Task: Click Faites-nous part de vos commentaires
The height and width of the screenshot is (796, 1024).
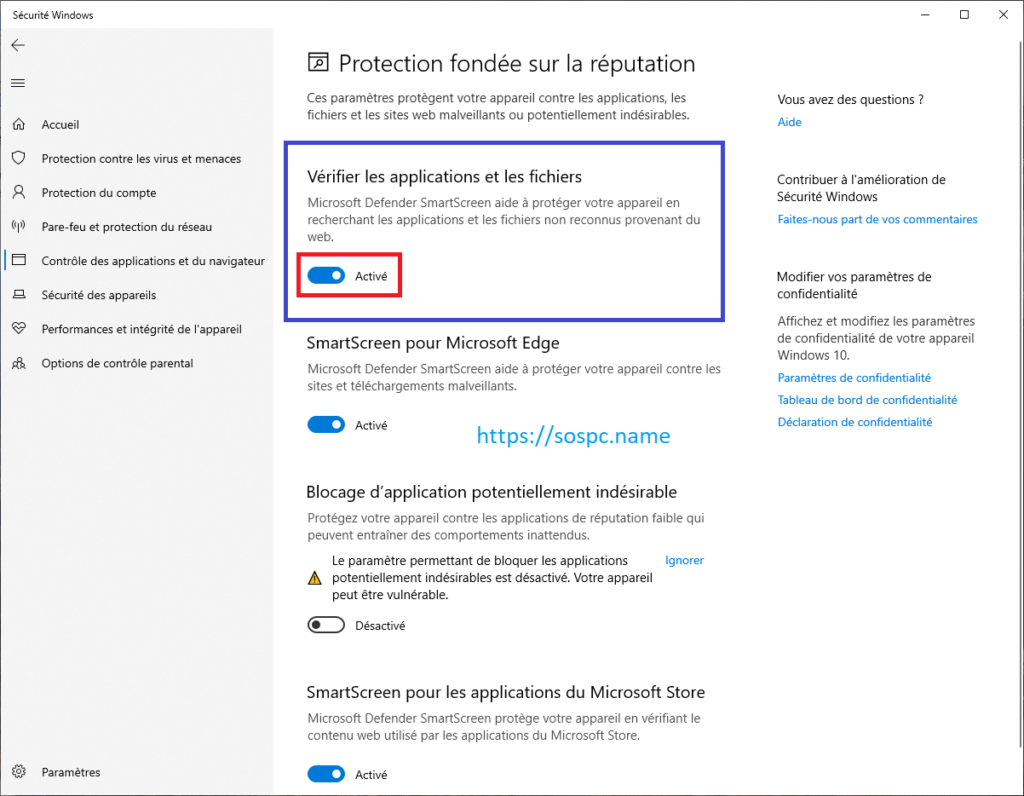Action: click(x=877, y=219)
